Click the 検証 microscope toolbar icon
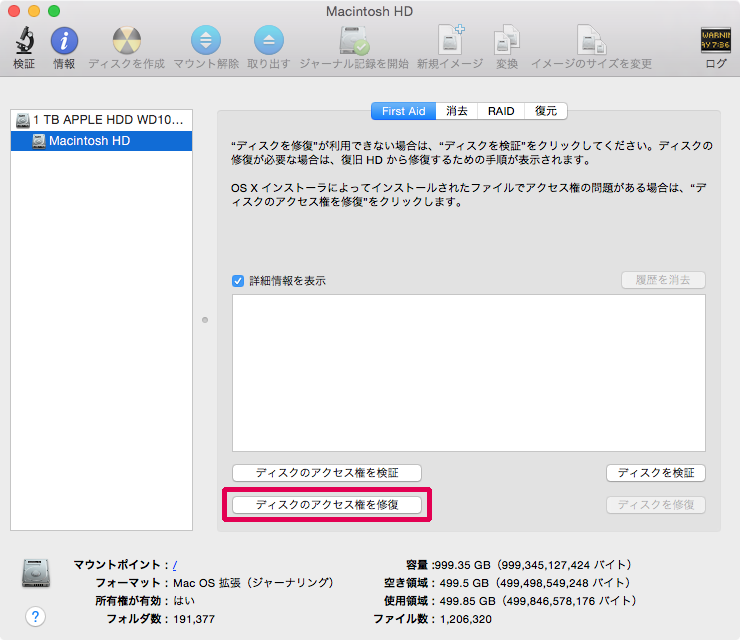 click(24, 40)
